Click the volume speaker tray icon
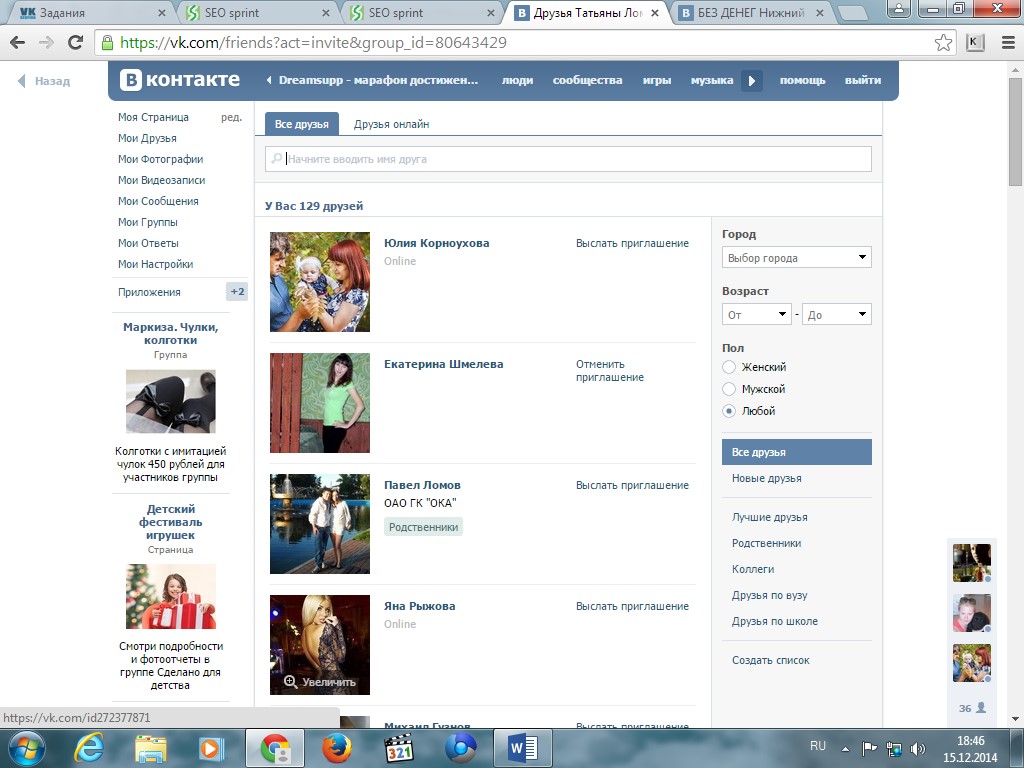This screenshot has width=1024, height=768. [918, 748]
